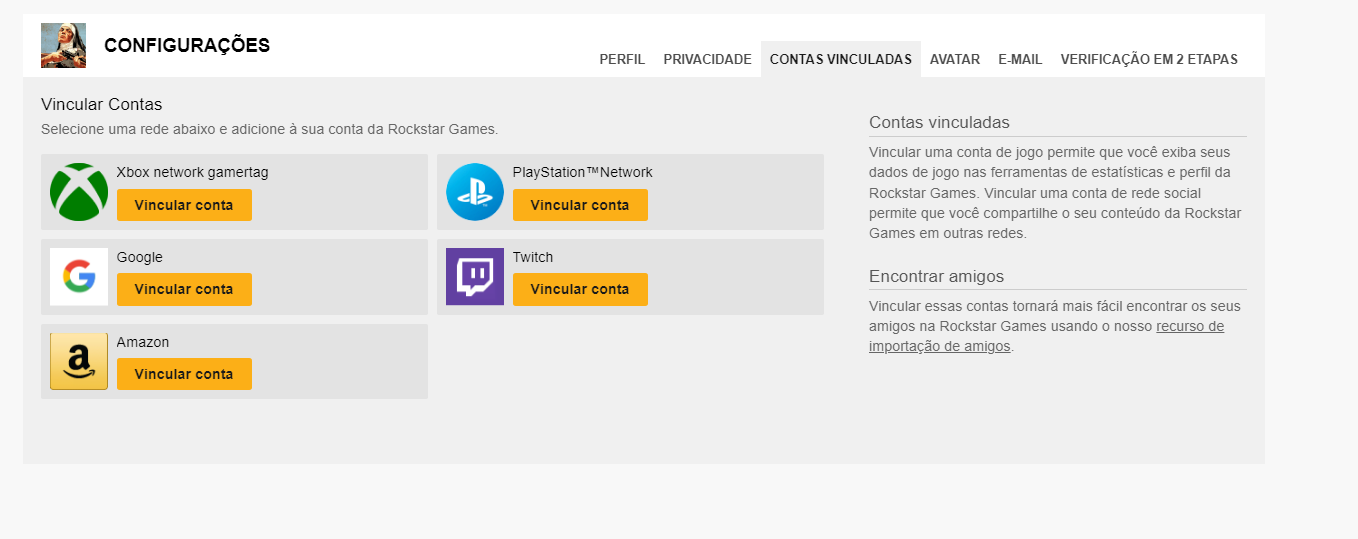
Task: Click the 'Selecione uma rede abaixo' instruction text
Action: click(269, 129)
